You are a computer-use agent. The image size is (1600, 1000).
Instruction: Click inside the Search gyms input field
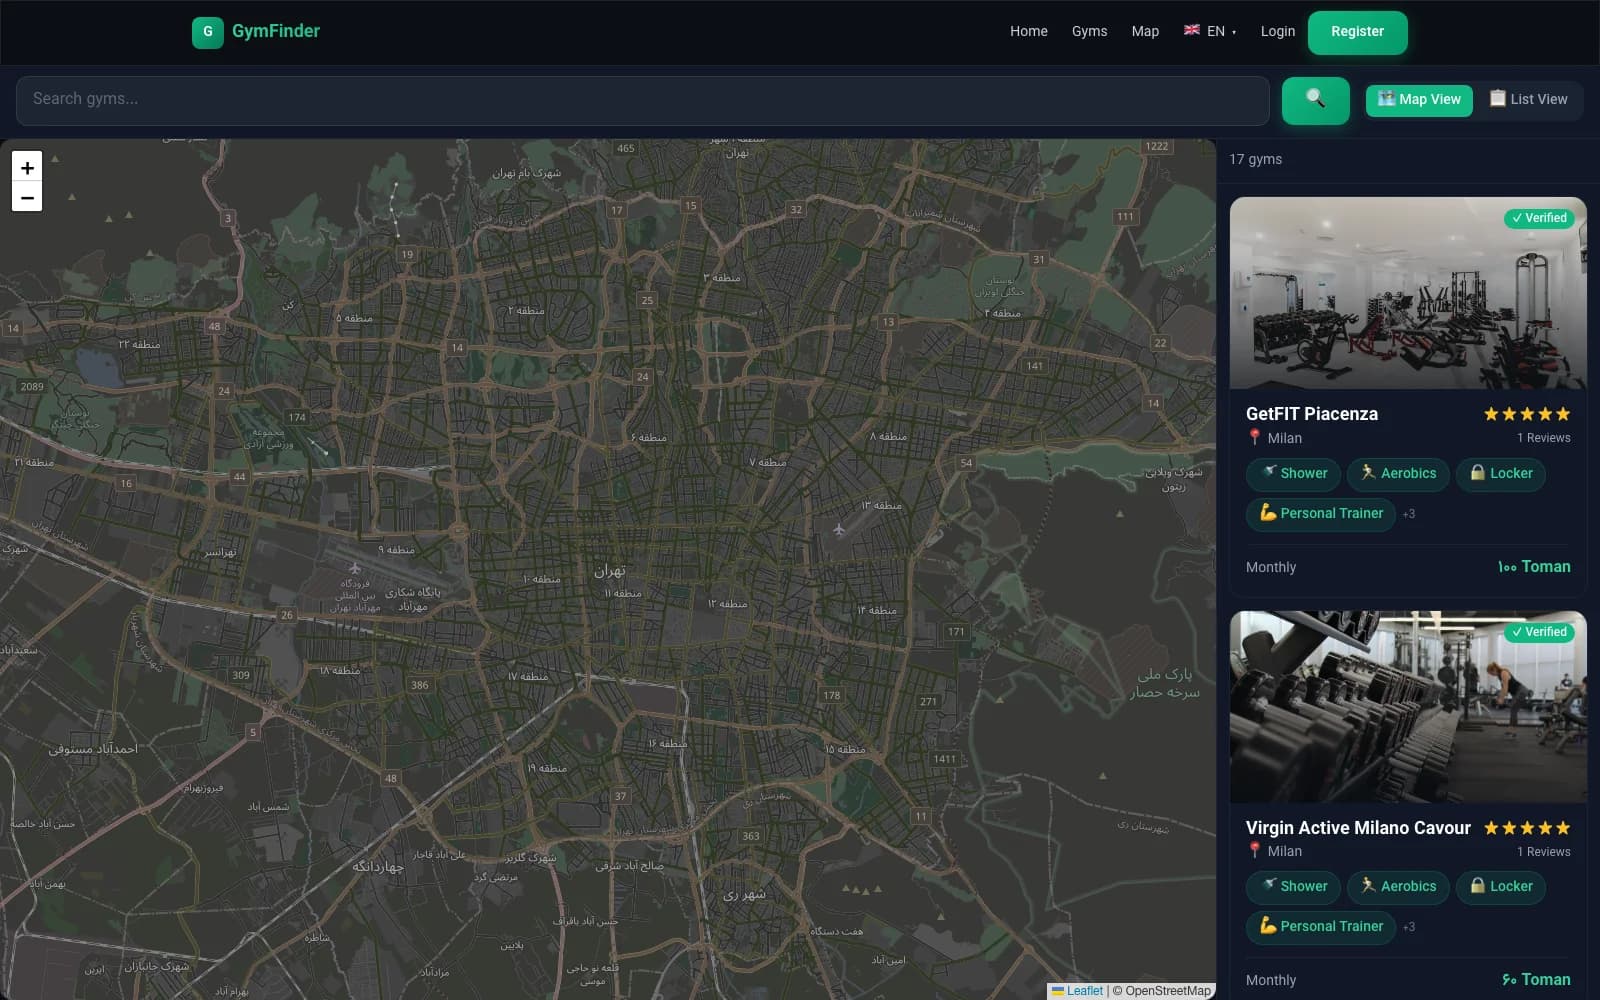[x=400, y=99]
